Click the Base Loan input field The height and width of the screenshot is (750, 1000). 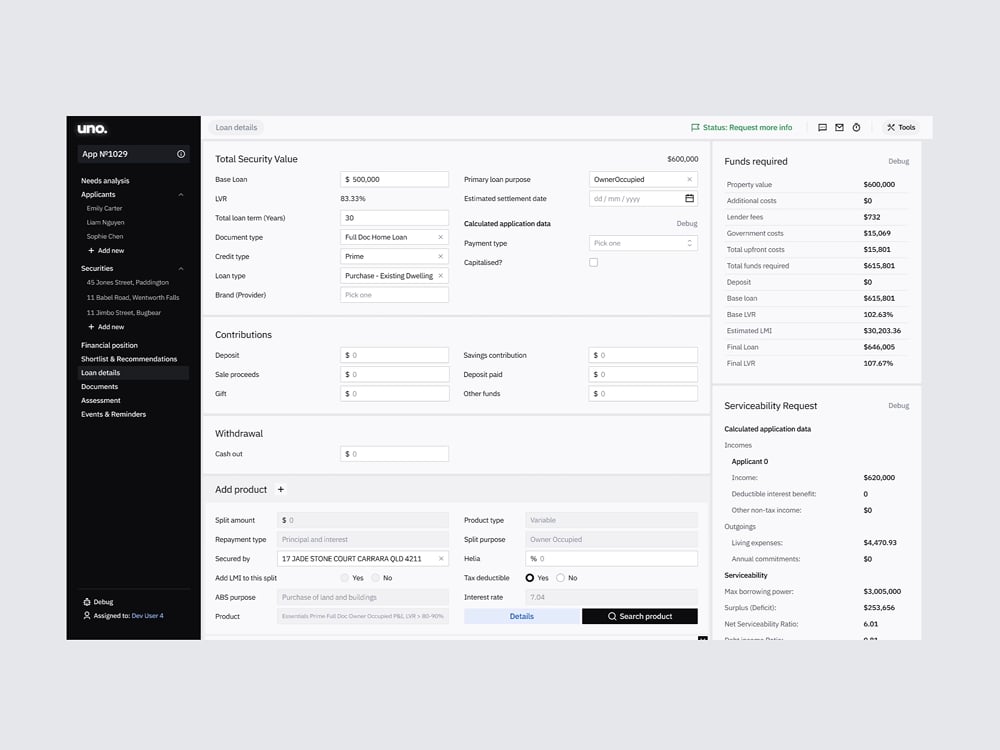(x=394, y=179)
